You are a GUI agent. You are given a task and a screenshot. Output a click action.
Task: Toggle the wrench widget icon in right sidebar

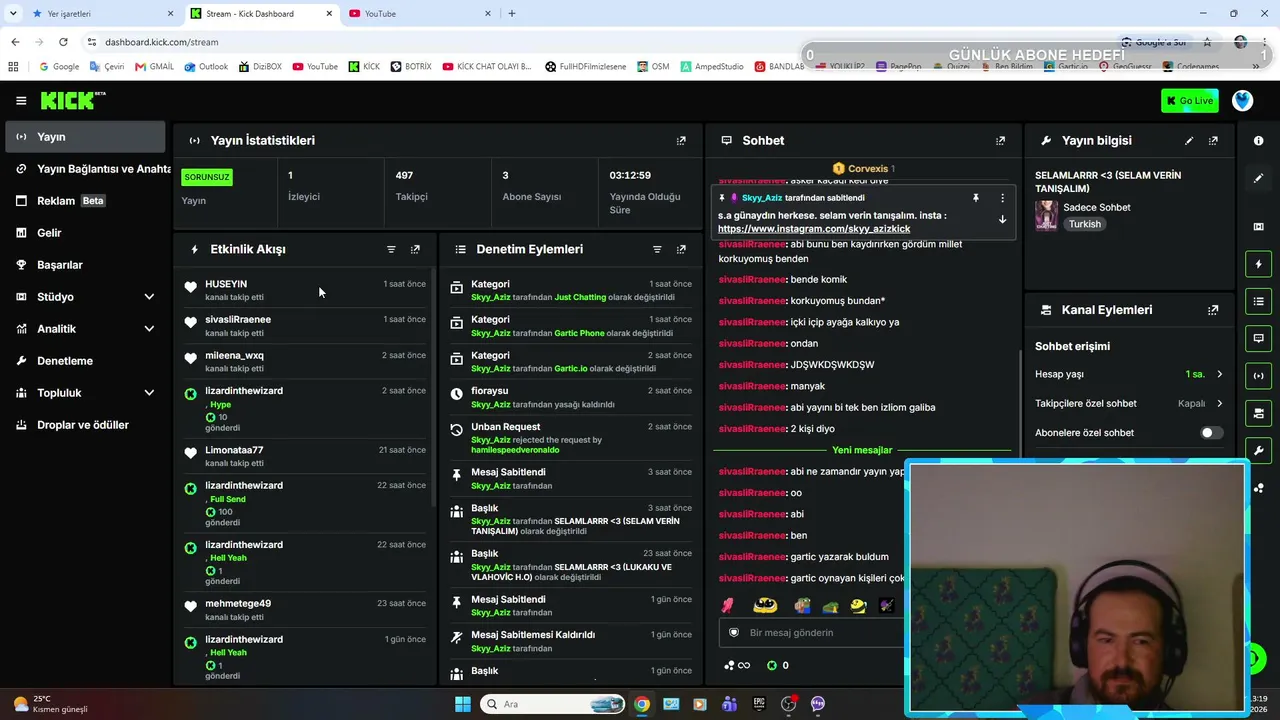click(x=1258, y=450)
